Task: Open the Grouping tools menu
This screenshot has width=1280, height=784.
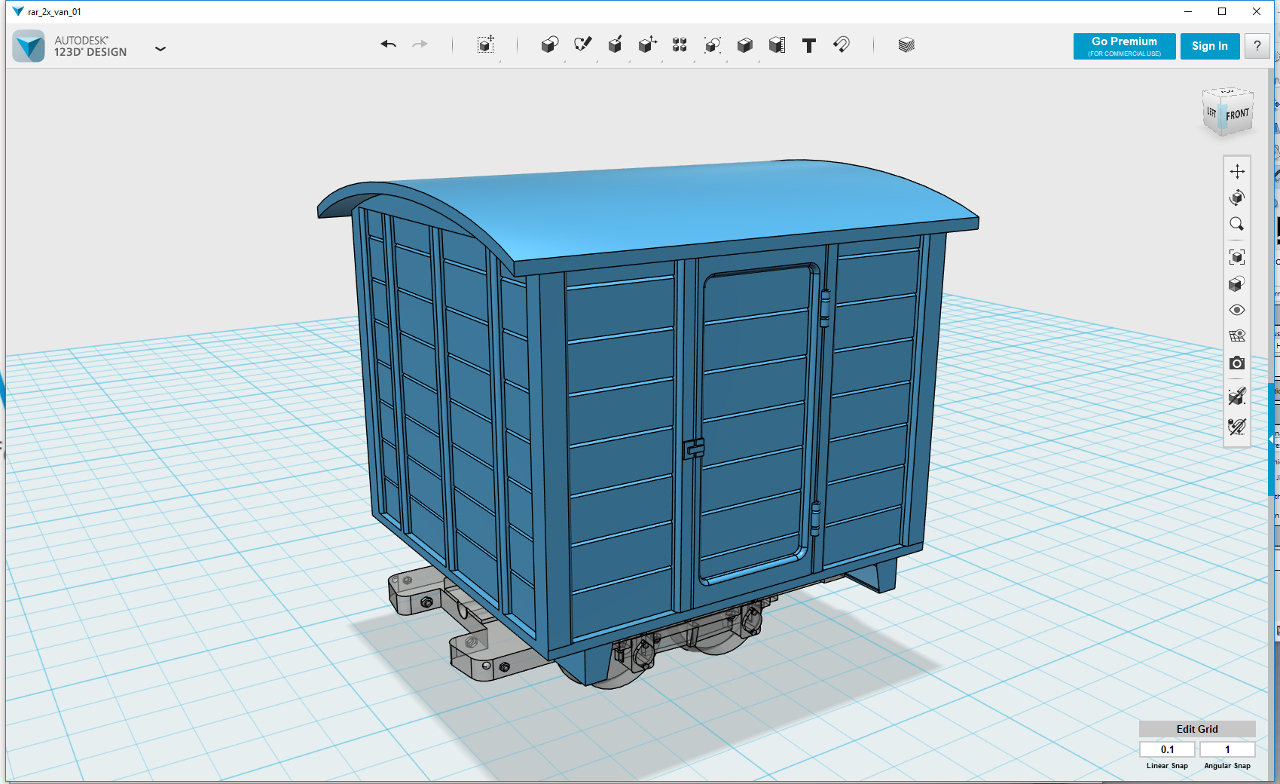Action: [x=712, y=45]
